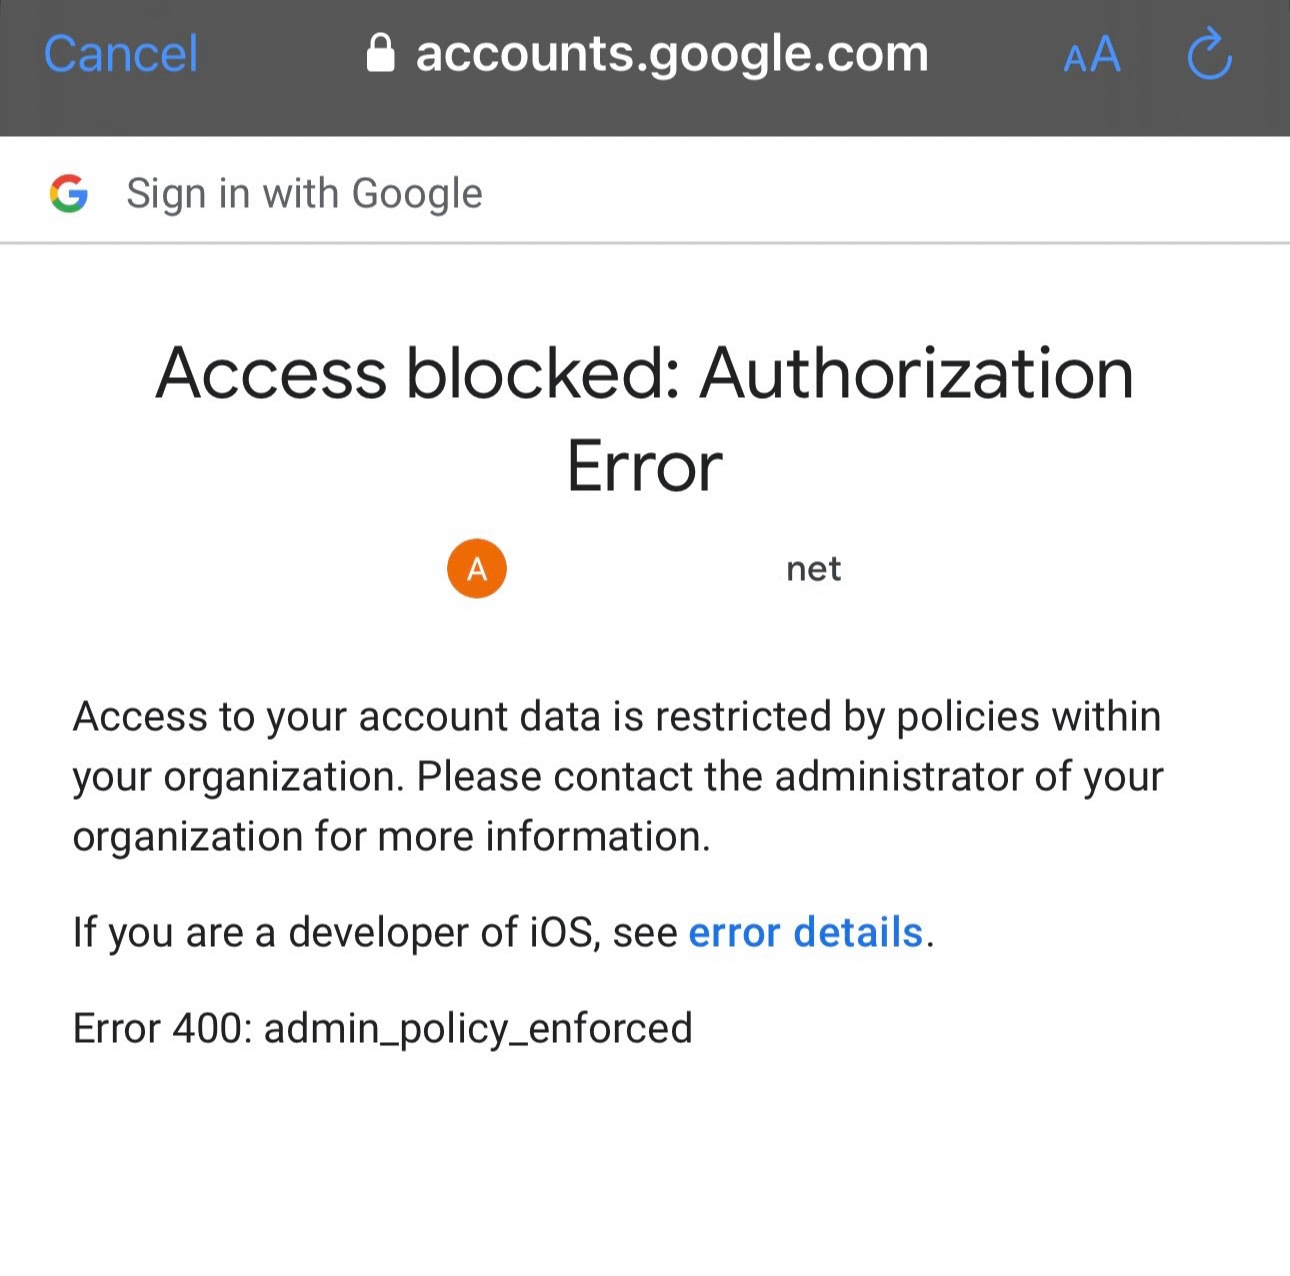This screenshot has width=1290, height=1276.
Task: Tap the smaller A in the text size control
Action: point(1075,60)
